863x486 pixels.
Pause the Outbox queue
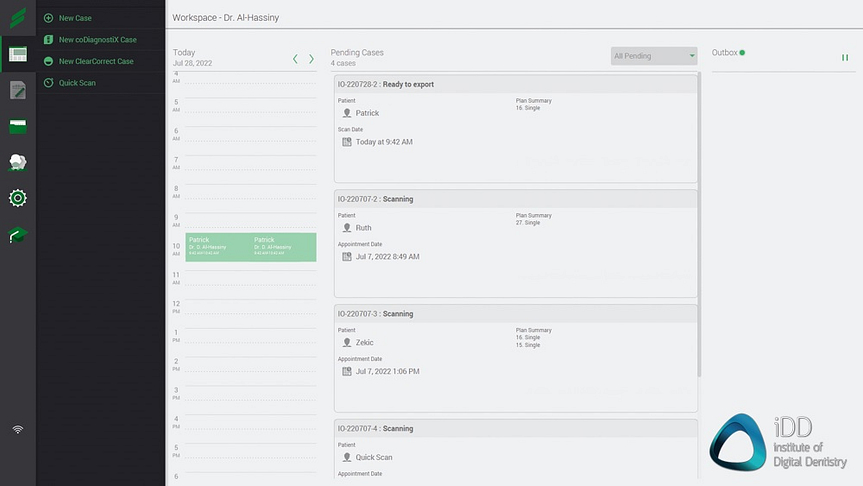coord(845,58)
